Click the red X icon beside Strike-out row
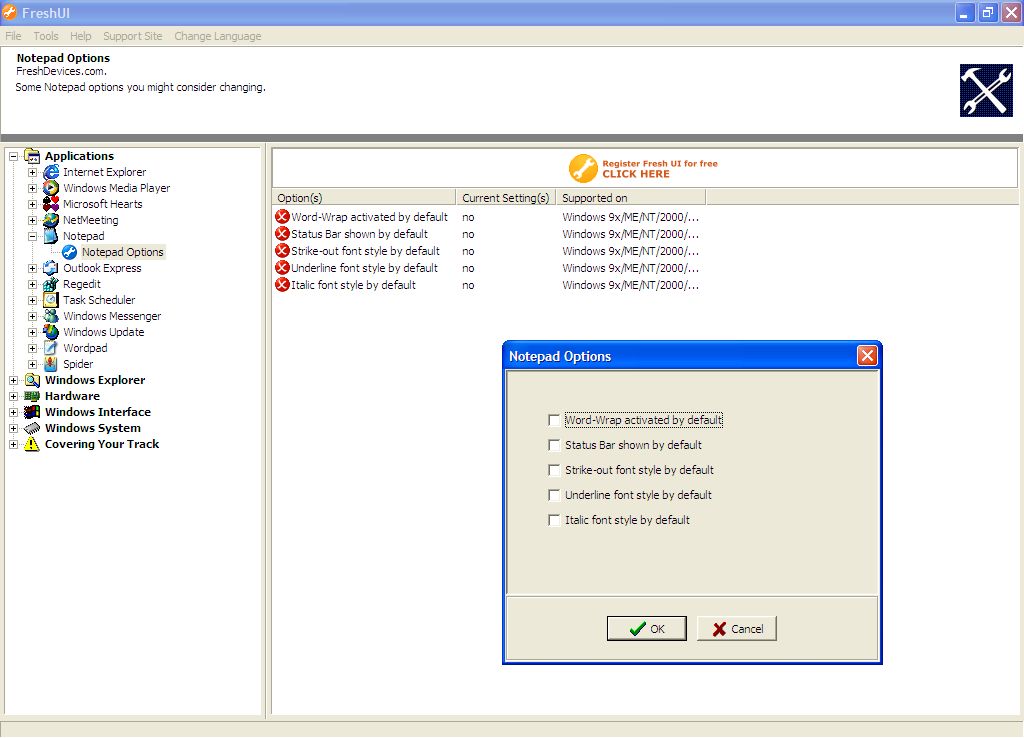This screenshot has height=738, width=1024. (282, 251)
